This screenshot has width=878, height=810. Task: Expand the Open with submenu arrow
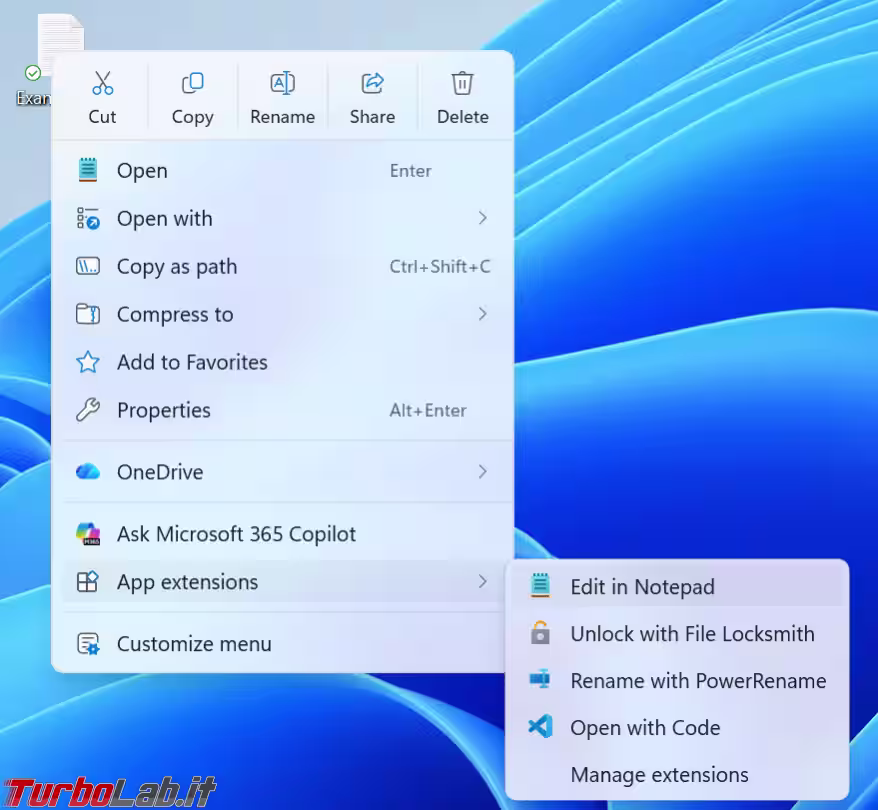pyautogui.click(x=483, y=218)
